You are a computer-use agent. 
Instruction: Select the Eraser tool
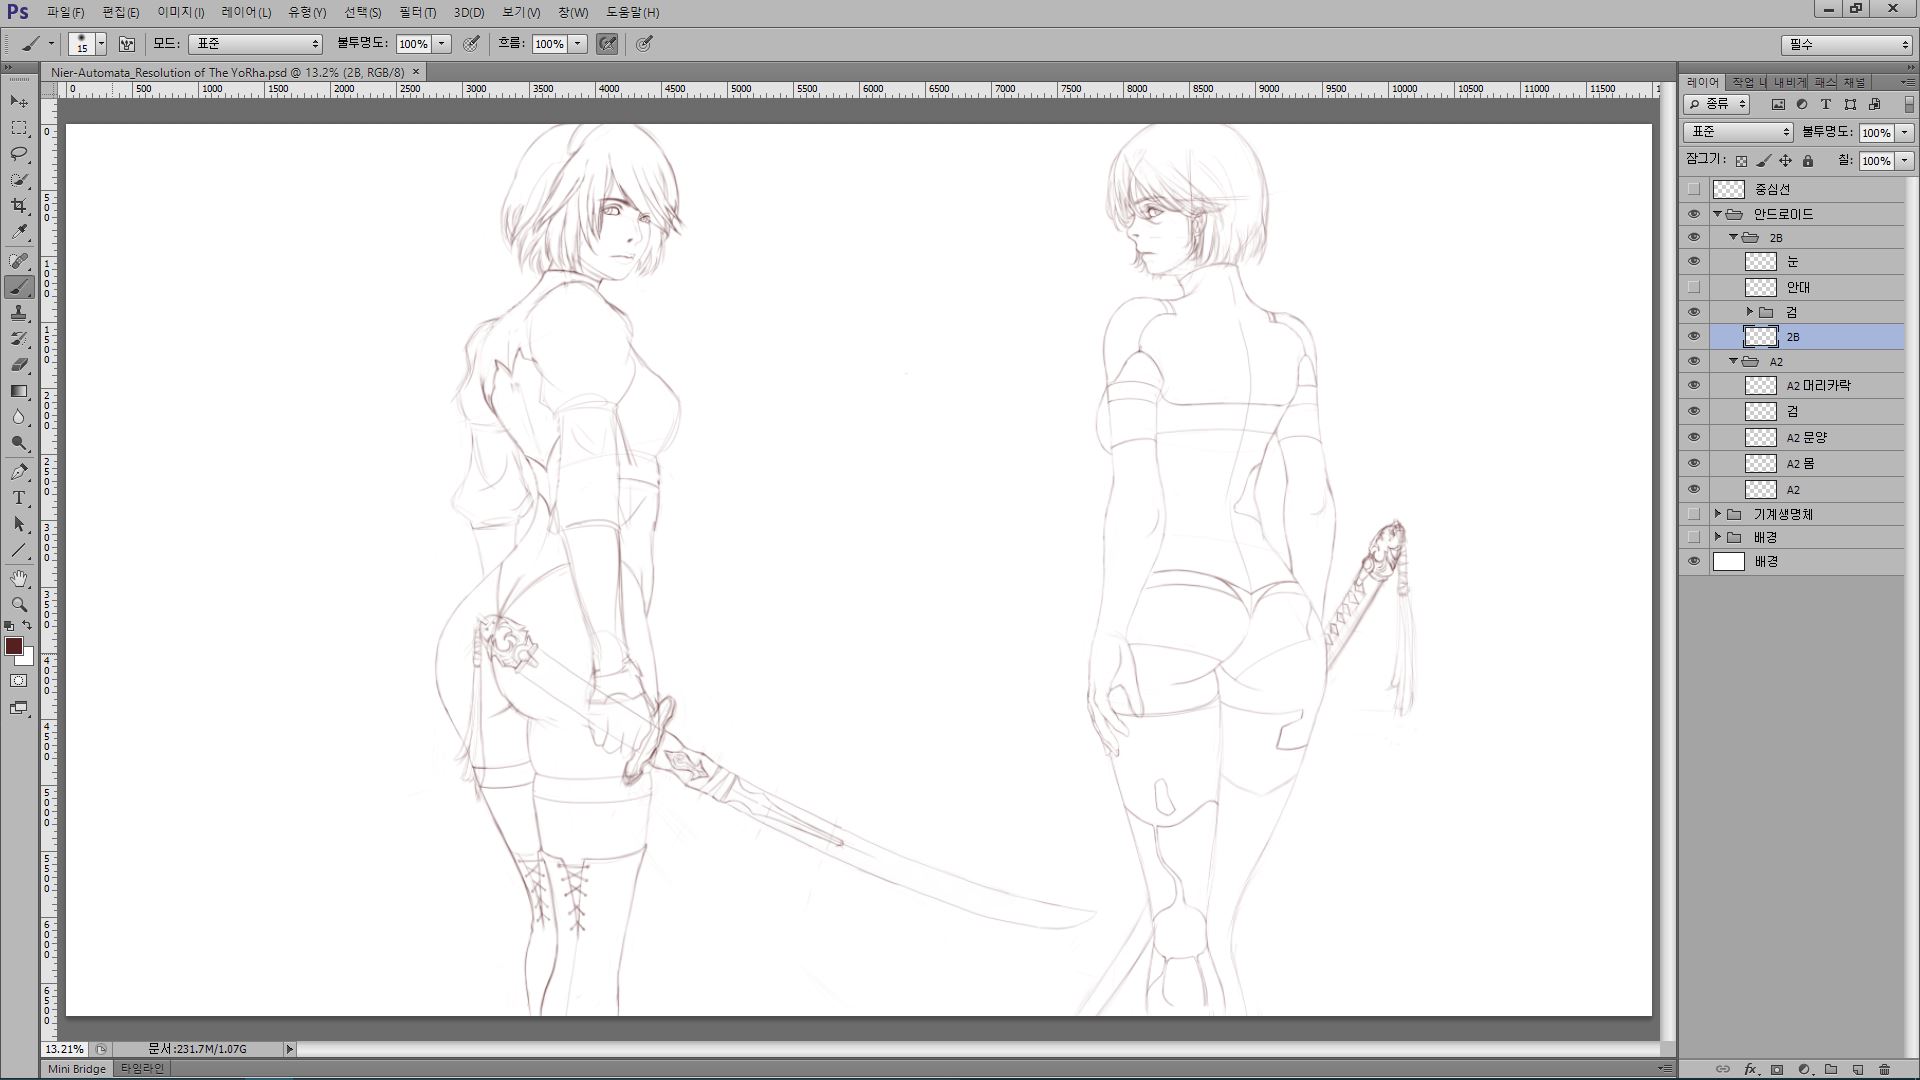coord(19,365)
